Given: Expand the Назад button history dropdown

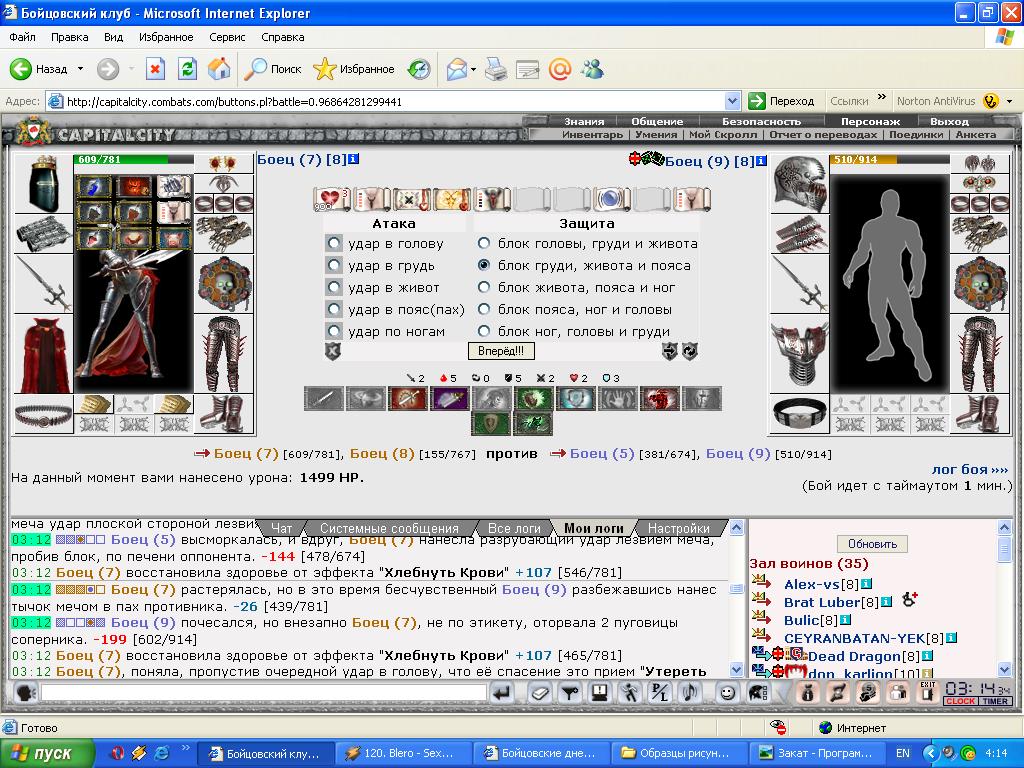Looking at the screenshot, I should coord(80,69).
